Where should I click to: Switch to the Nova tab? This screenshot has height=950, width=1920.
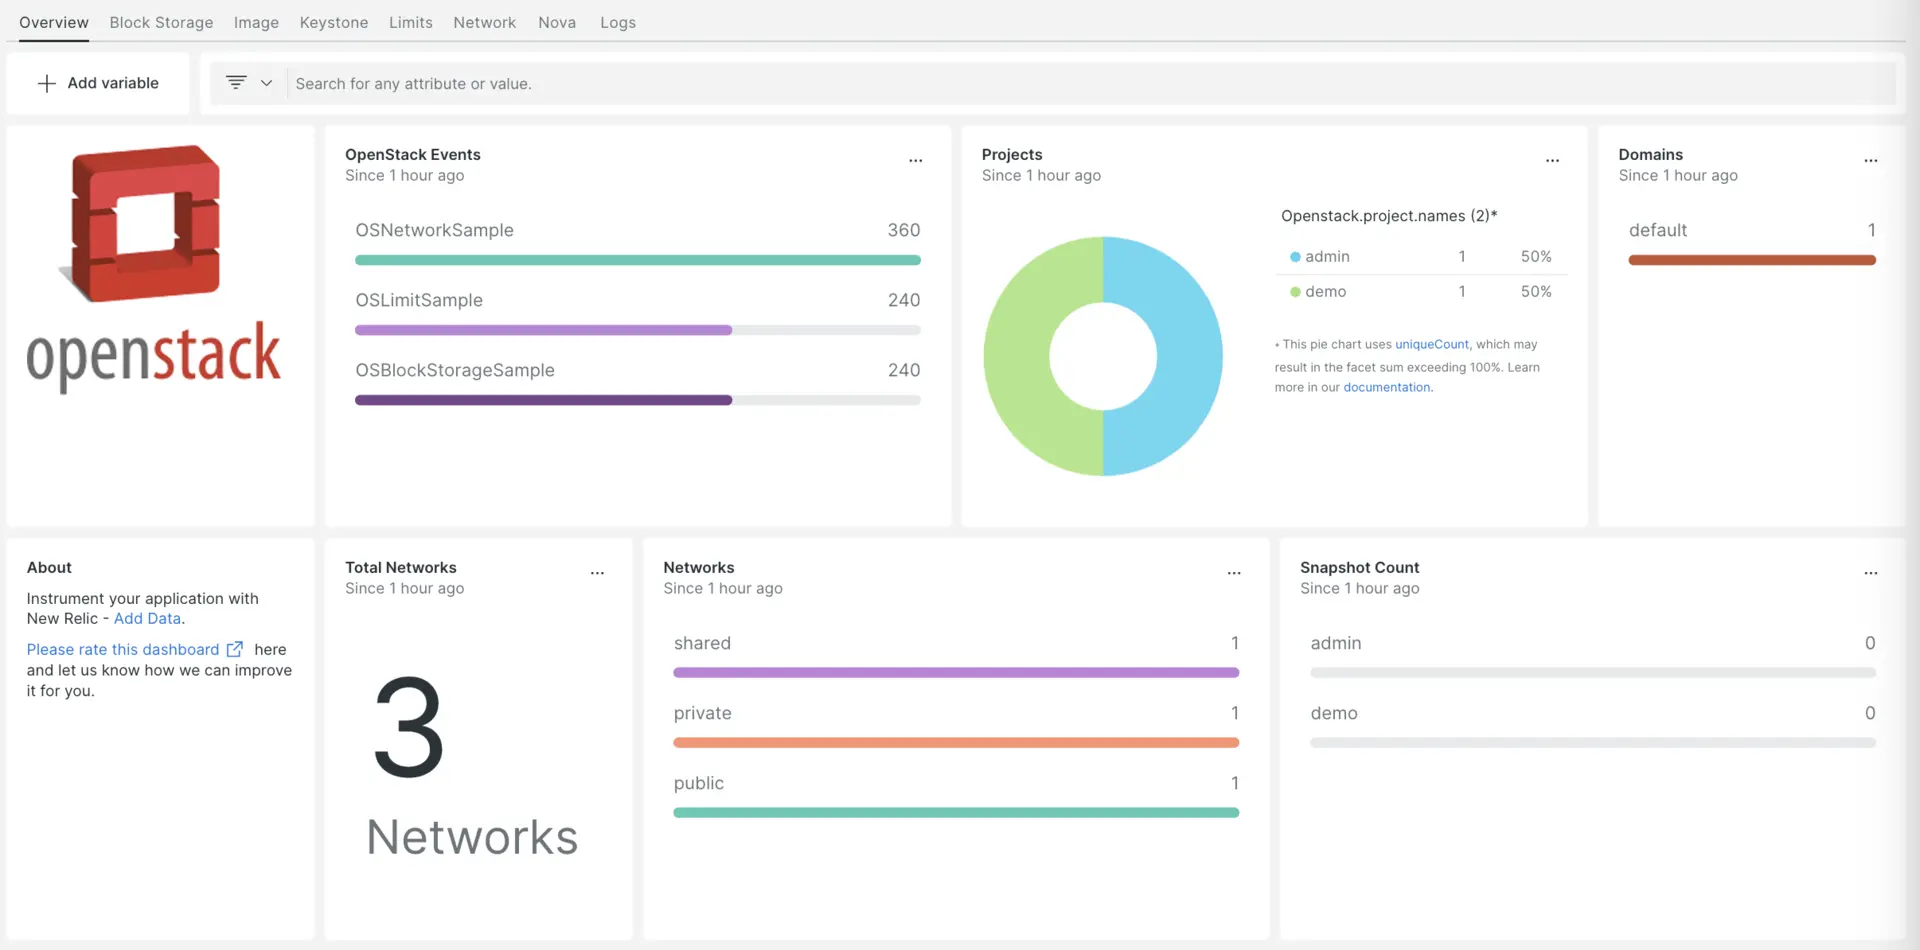[556, 22]
